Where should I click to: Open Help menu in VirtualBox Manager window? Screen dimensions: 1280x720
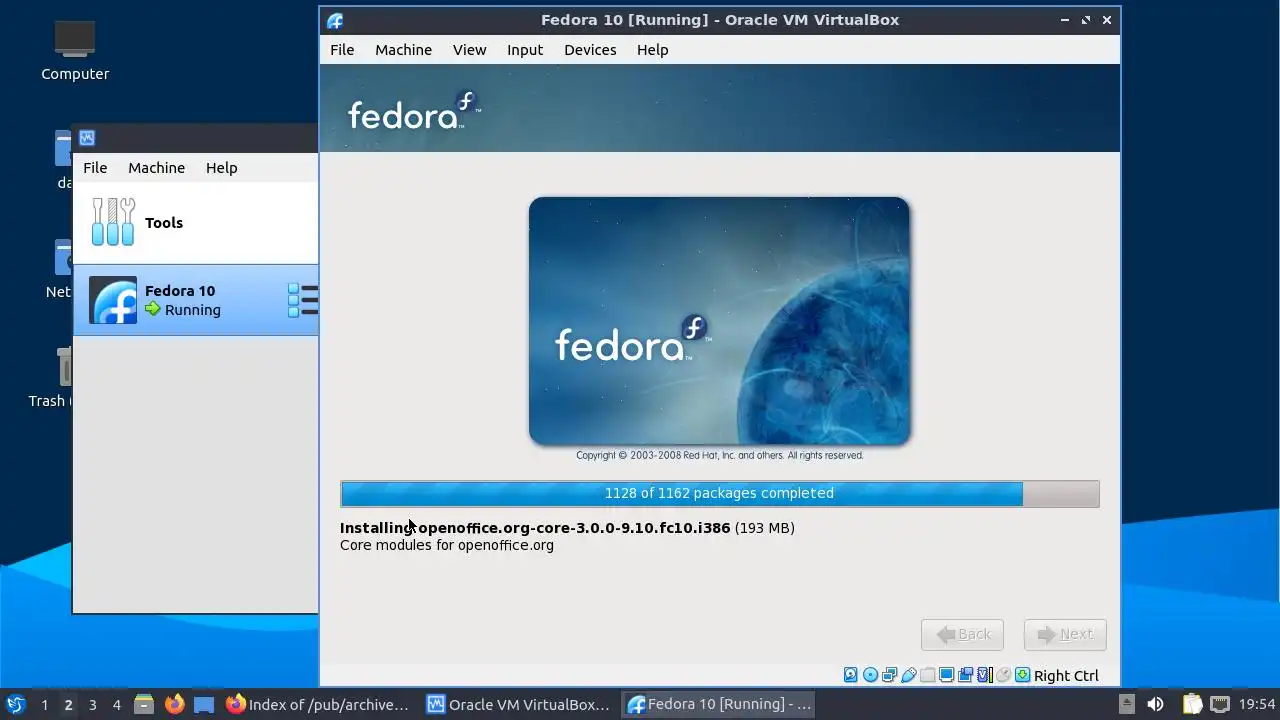[221, 168]
